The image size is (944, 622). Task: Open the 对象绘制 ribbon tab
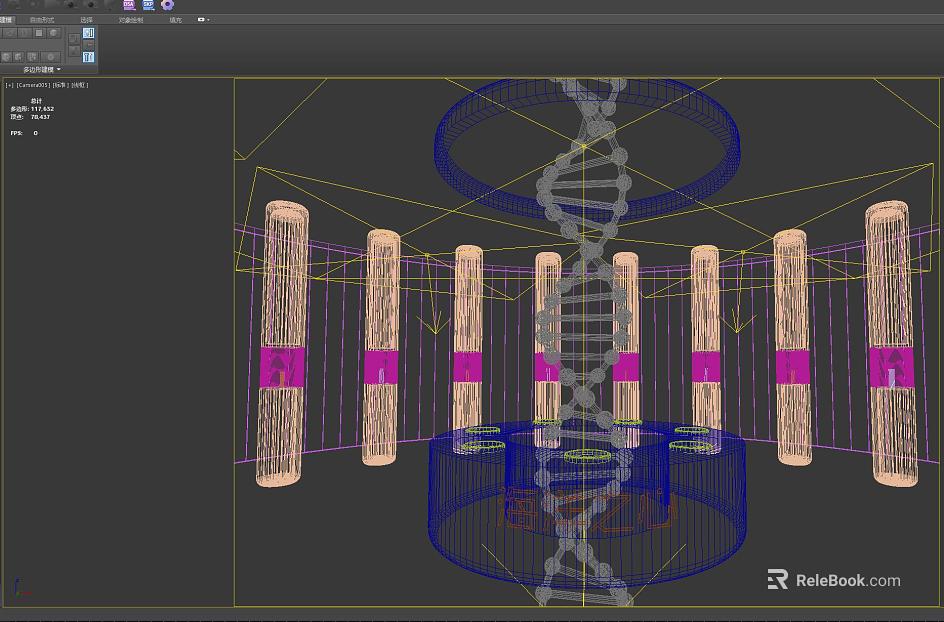[131, 20]
